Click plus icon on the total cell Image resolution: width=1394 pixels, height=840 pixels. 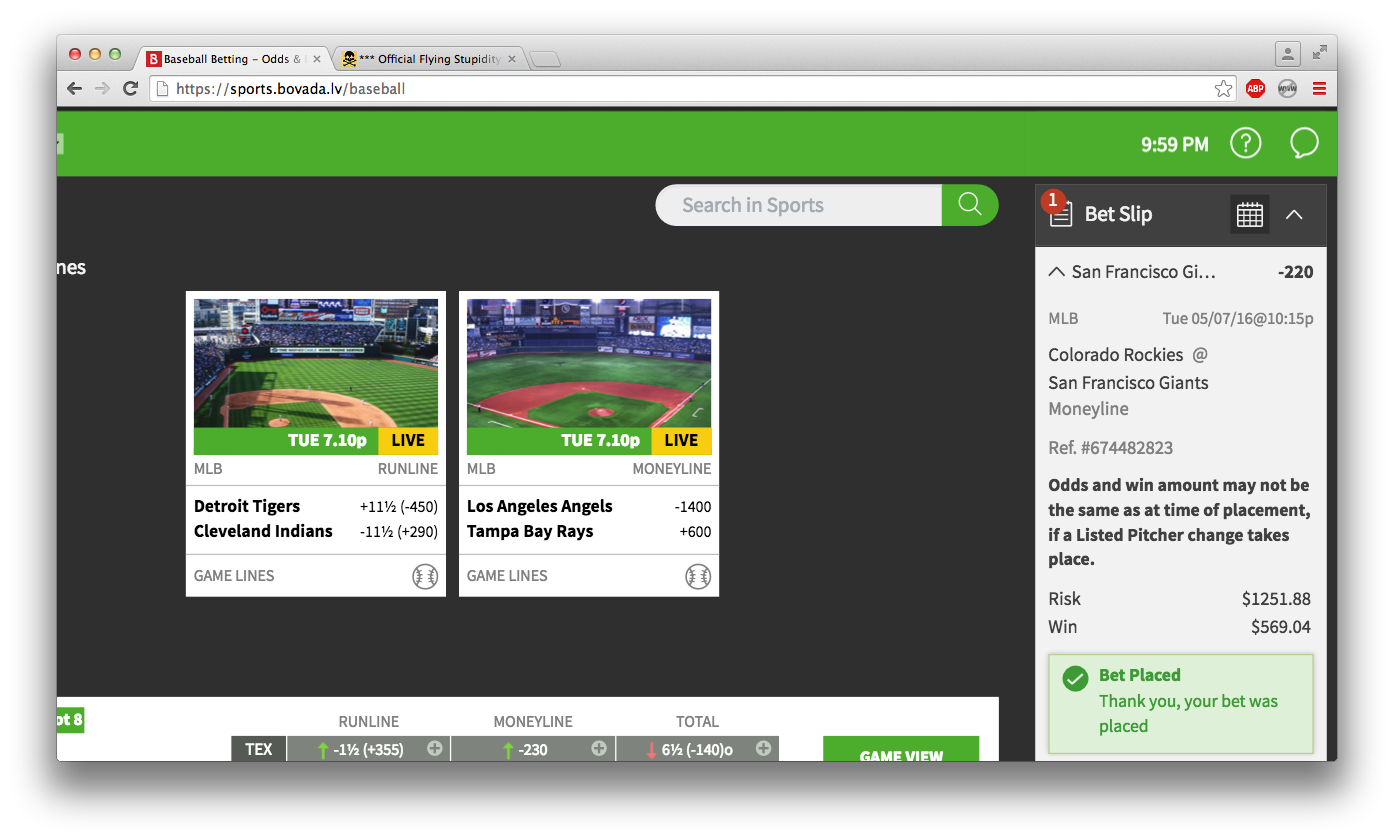point(763,748)
